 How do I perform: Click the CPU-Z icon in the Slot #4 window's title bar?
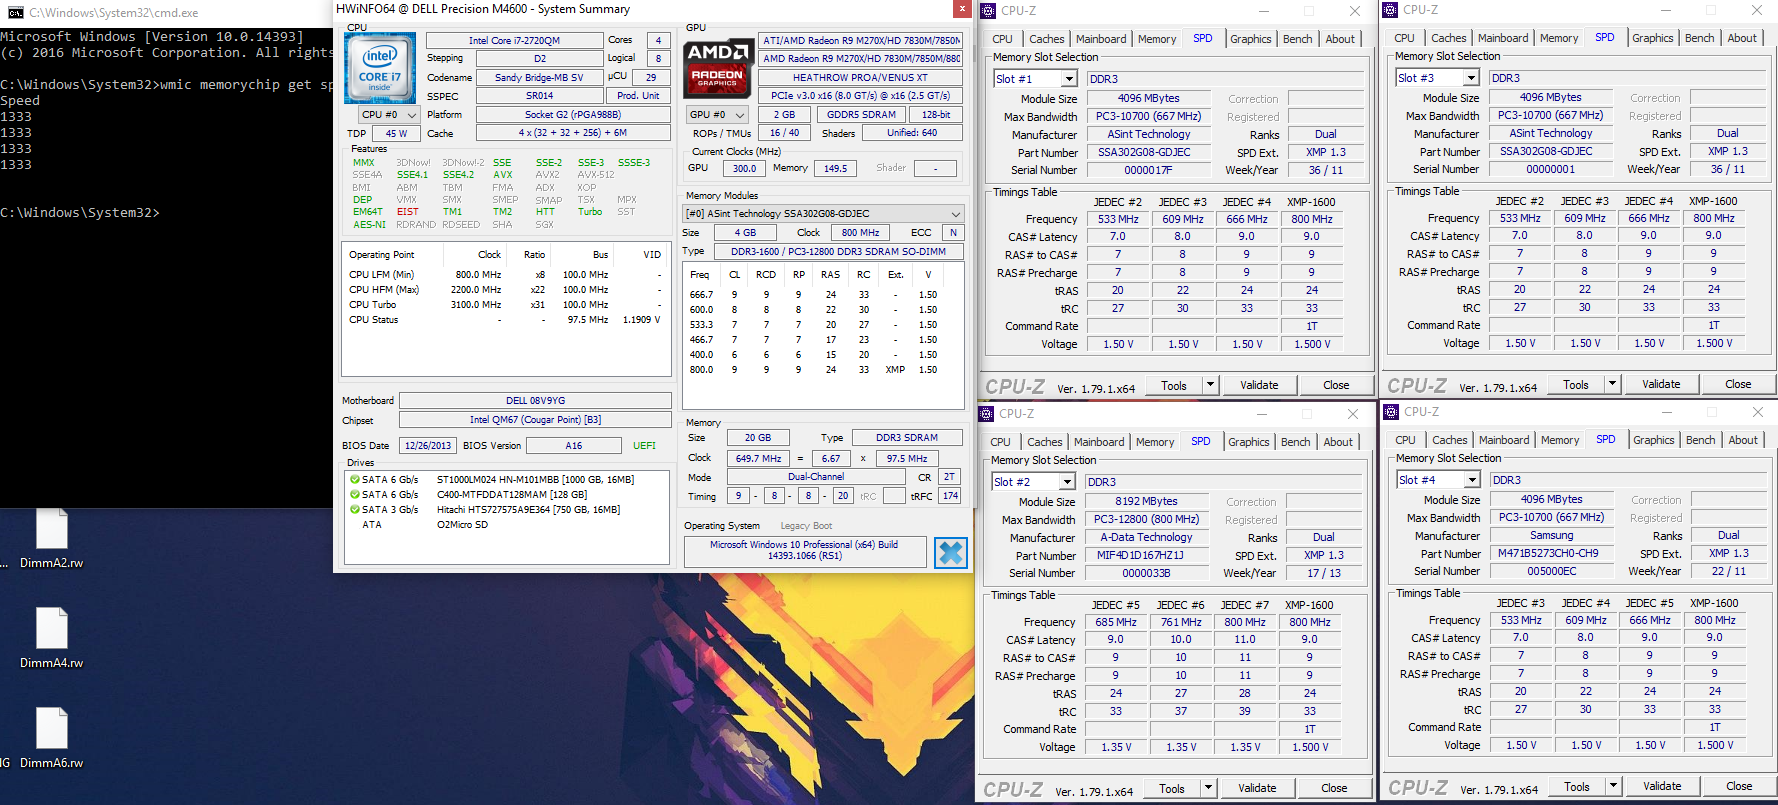[x=1392, y=412]
